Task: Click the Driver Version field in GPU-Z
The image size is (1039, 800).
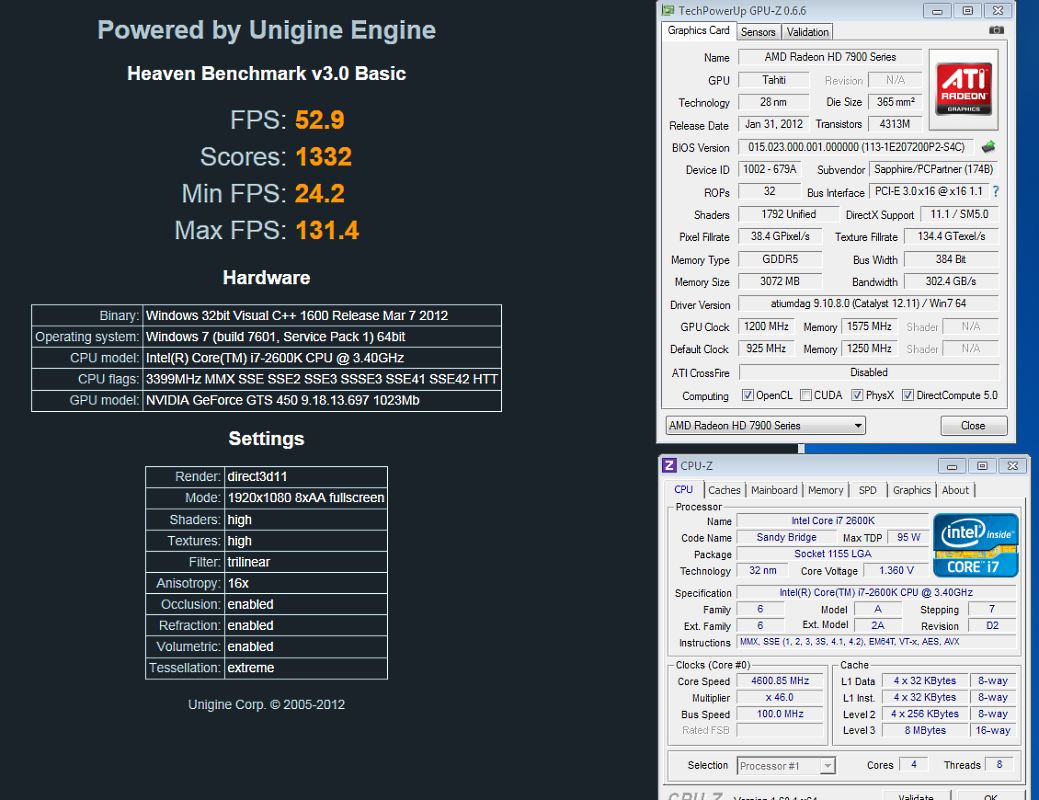Action: (x=868, y=304)
